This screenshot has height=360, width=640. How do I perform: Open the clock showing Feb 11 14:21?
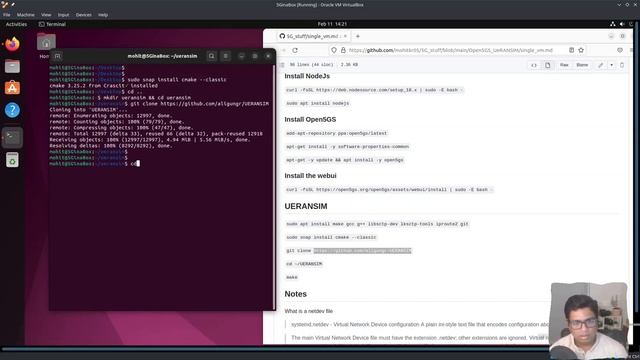[332, 24]
